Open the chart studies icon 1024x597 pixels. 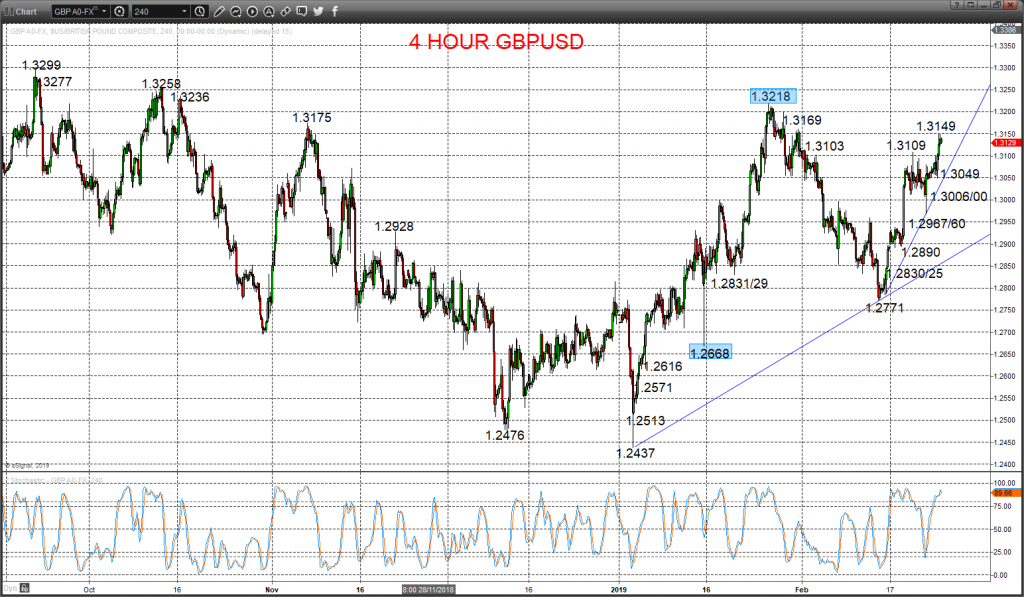point(236,11)
